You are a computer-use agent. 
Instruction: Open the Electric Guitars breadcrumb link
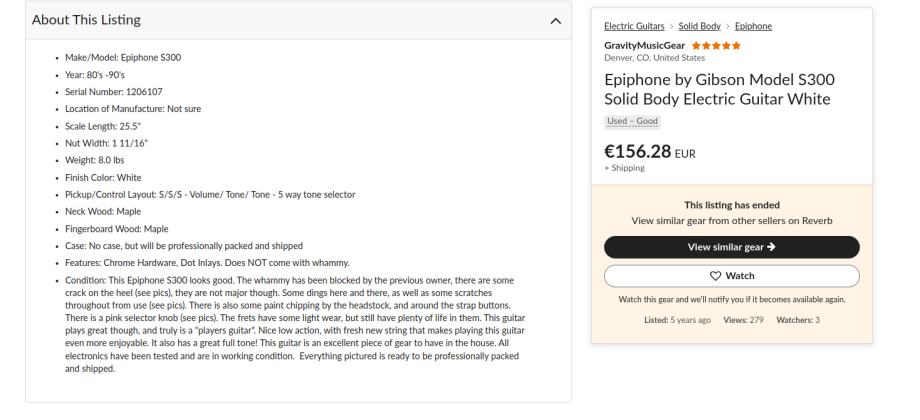pyautogui.click(x=636, y=25)
